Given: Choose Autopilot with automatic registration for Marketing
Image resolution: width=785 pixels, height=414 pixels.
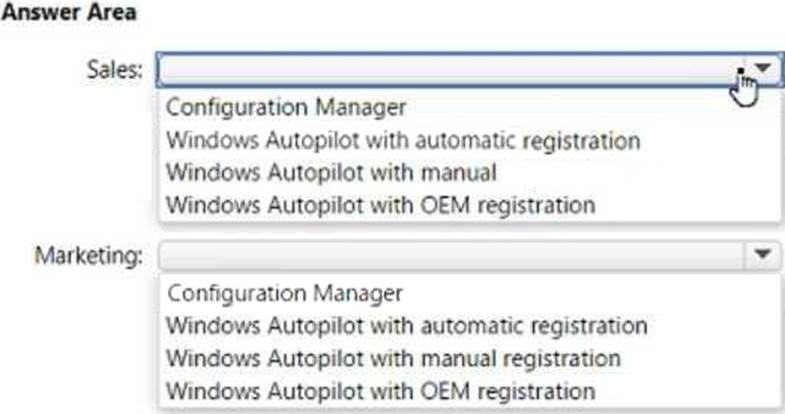Looking at the screenshot, I should (406, 326).
